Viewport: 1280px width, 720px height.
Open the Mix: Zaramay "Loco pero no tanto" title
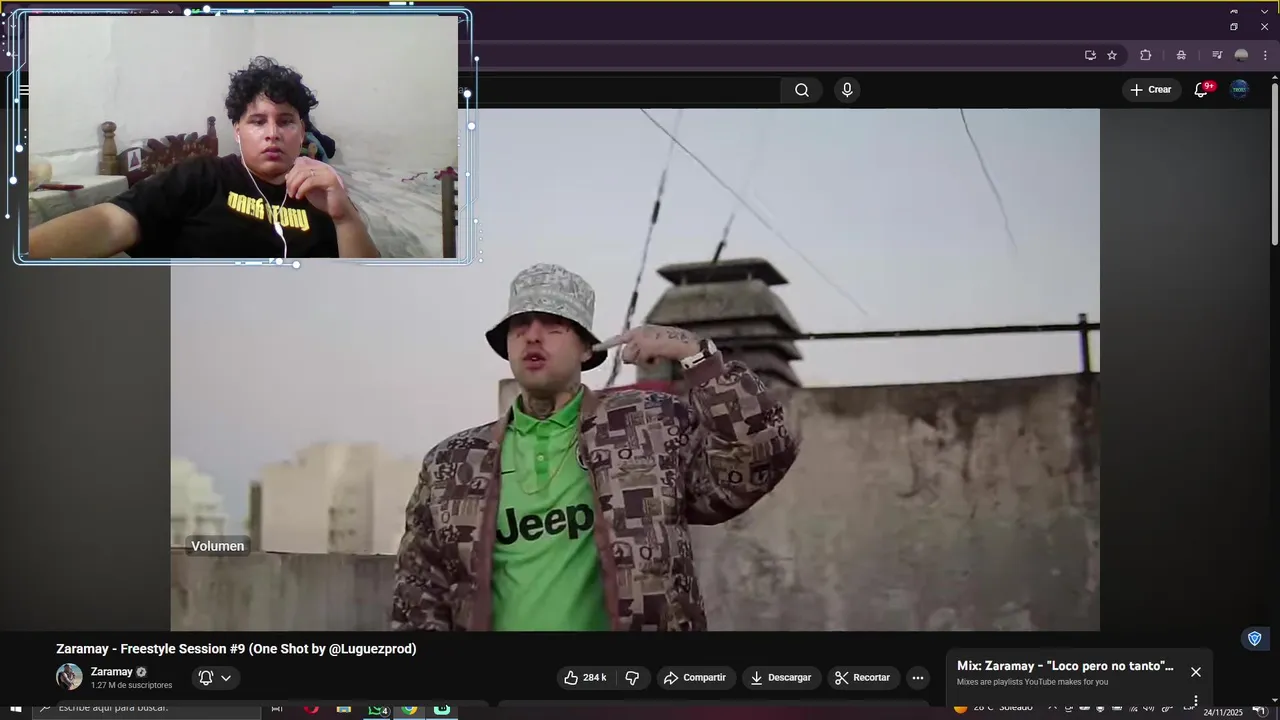1065,666
